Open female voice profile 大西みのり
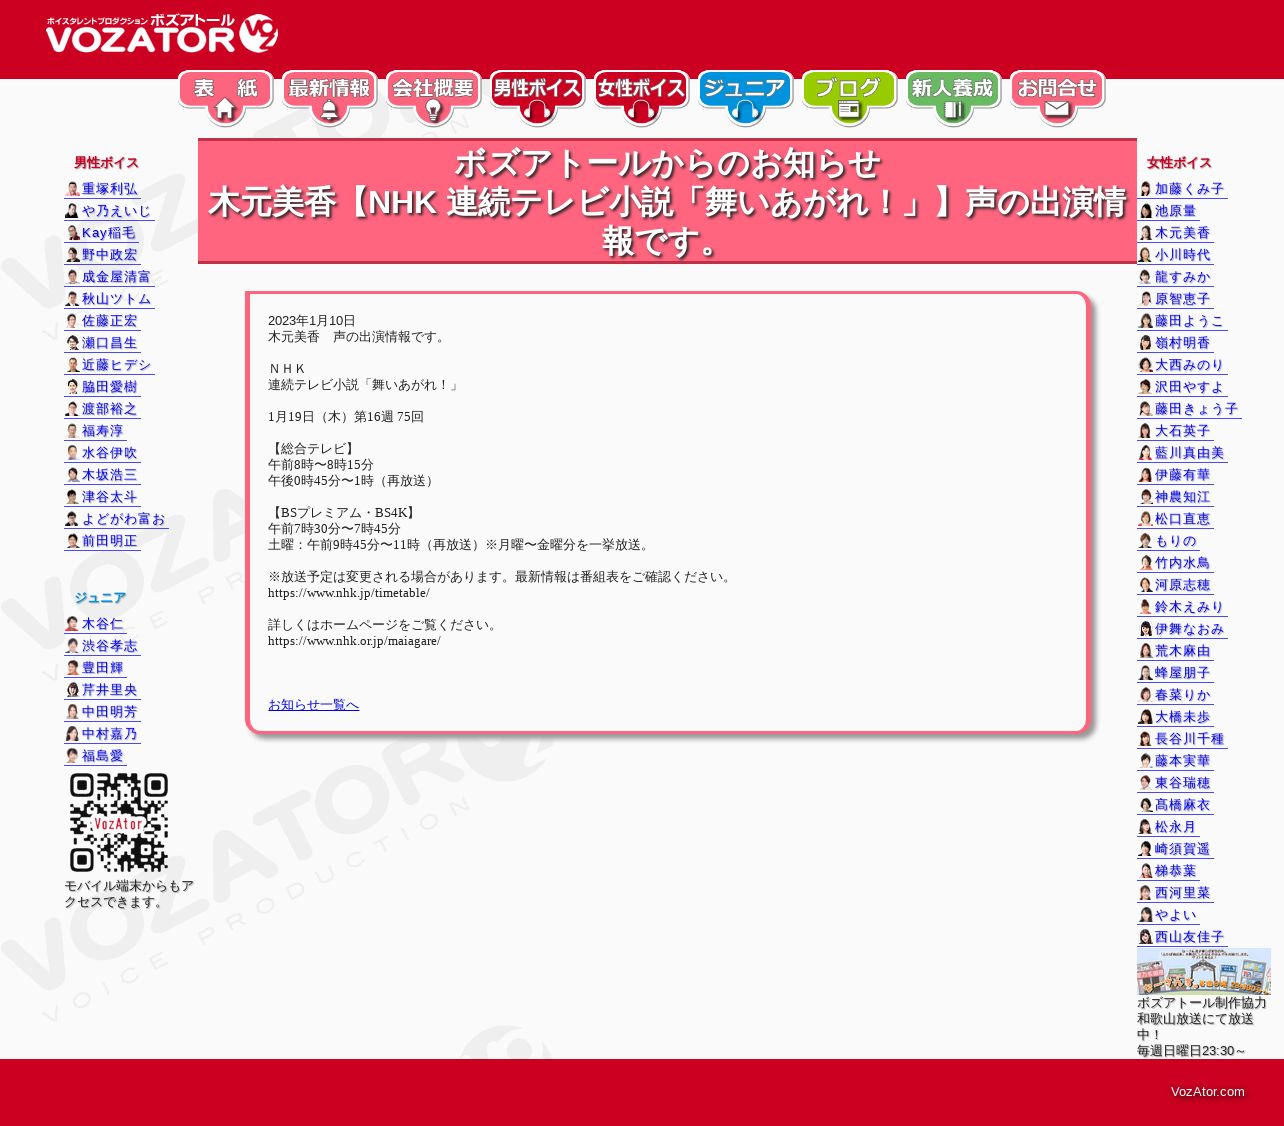The image size is (1284, 1126). point(1182,365)
